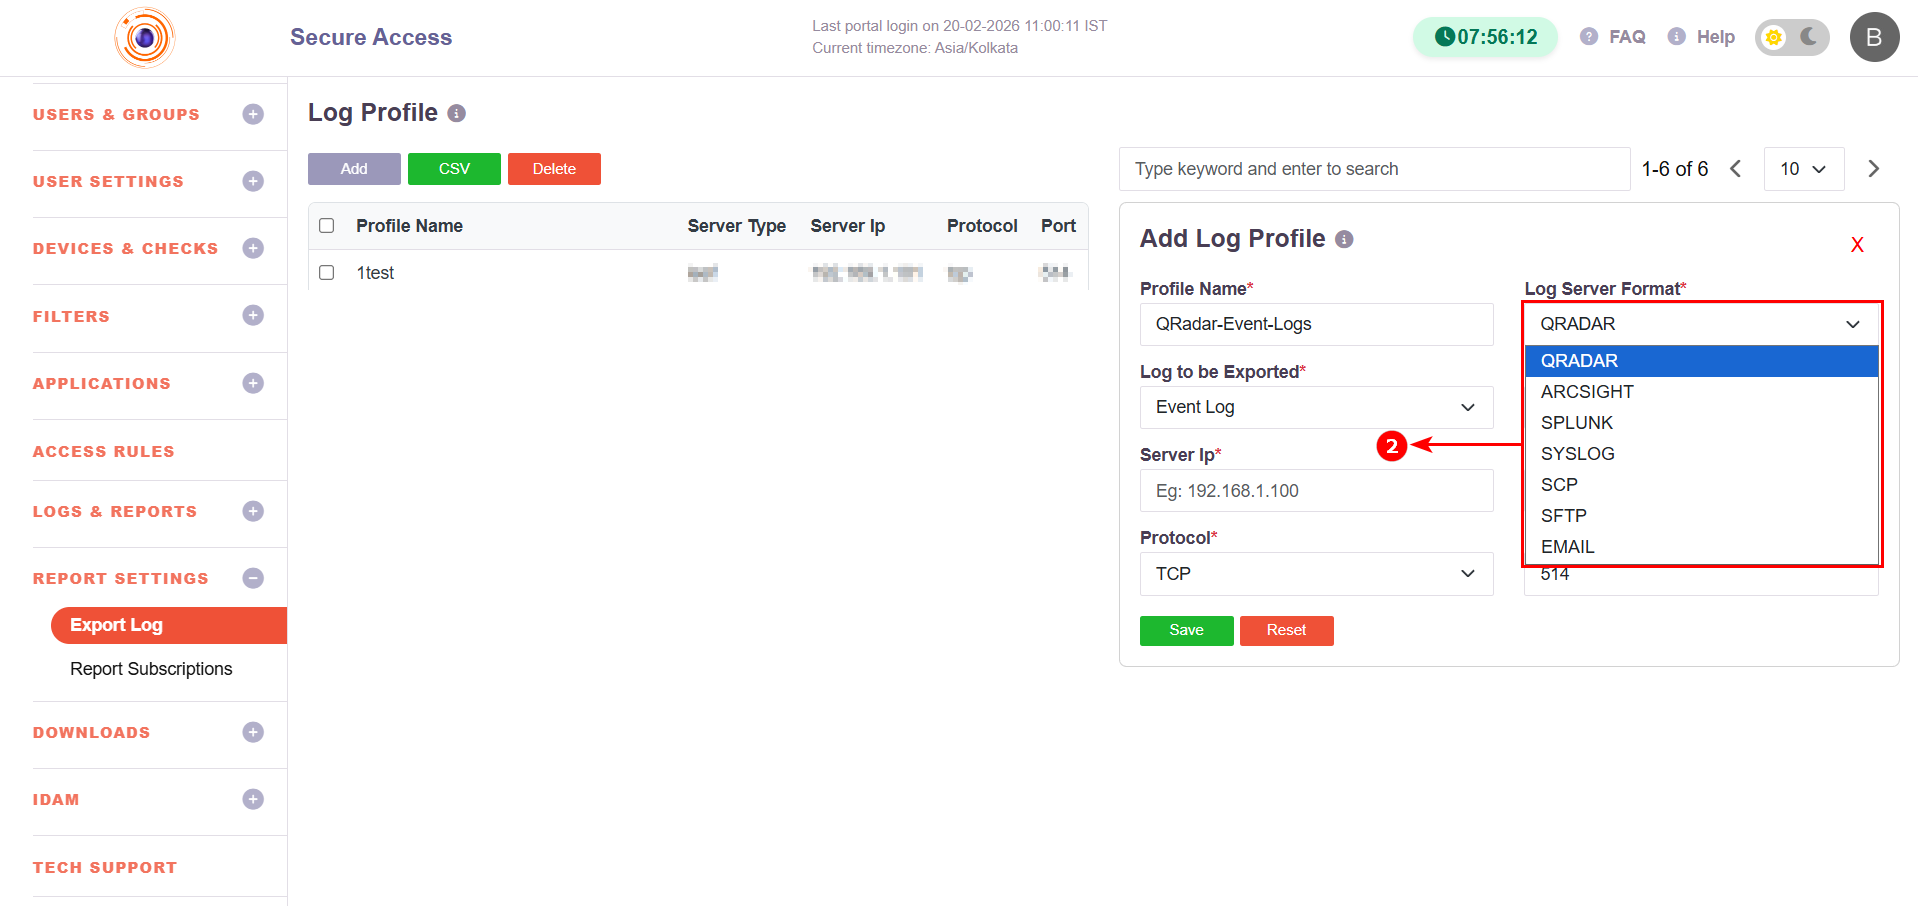Click the info icon next to Add Log Profile
The image size is (1918, 906).
[1344, 240]
